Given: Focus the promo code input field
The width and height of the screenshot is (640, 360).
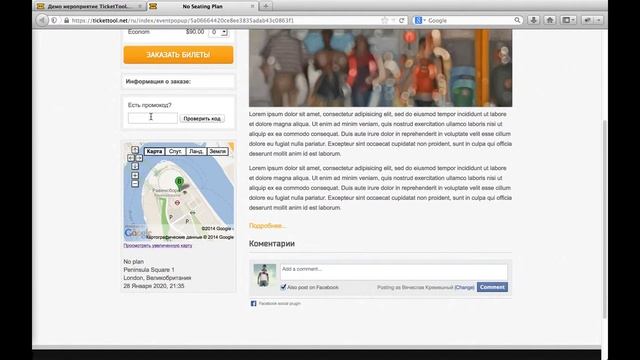Looking at the screenshot, I should (153, 118).
